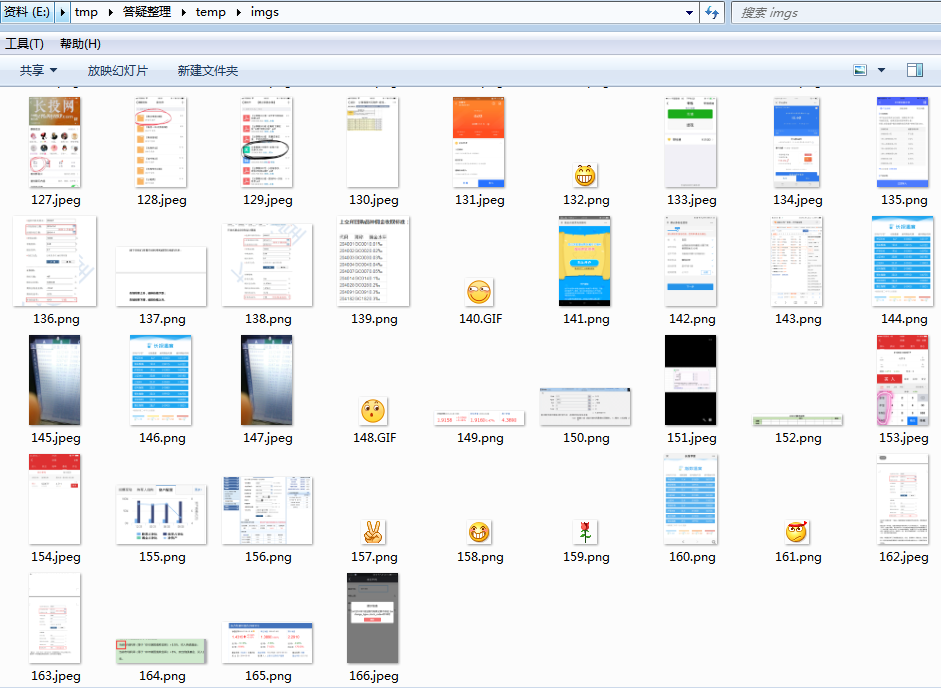Select the 143.png thumbnail
The image size is (941, 688).
click(x=797, y=261)
